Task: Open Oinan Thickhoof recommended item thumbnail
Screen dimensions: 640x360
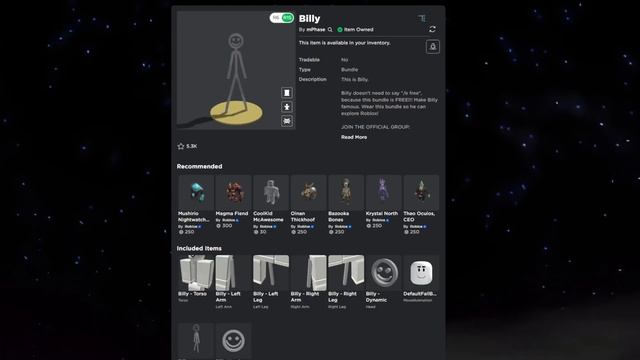Action: (x=309, y=192)
